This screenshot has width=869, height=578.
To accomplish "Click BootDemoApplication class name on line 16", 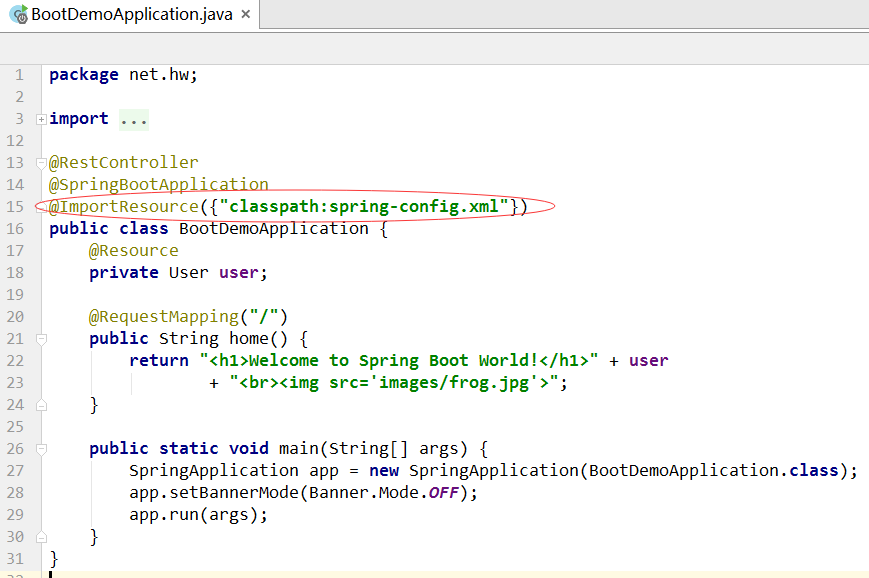I will (x=274, y=229).
